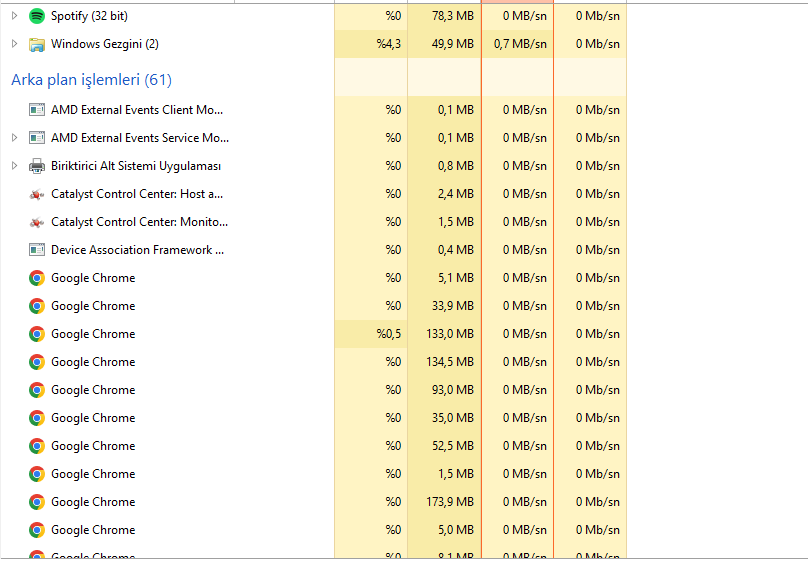Expand the Biriktirici Alt Sistemi Uygulaması entry

point(14,166)
